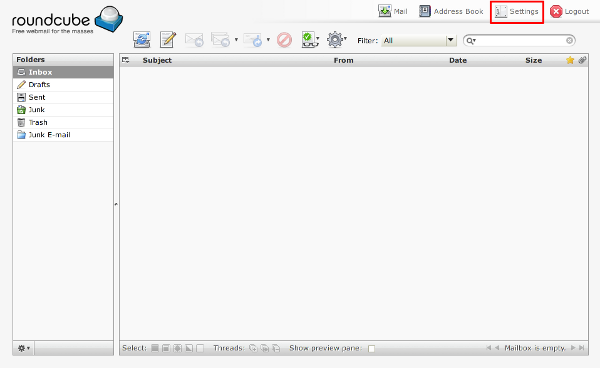Open the forward options arrow
Image resolution: width=600 pixels, height=368 pixels.
[x=268, y=39]
